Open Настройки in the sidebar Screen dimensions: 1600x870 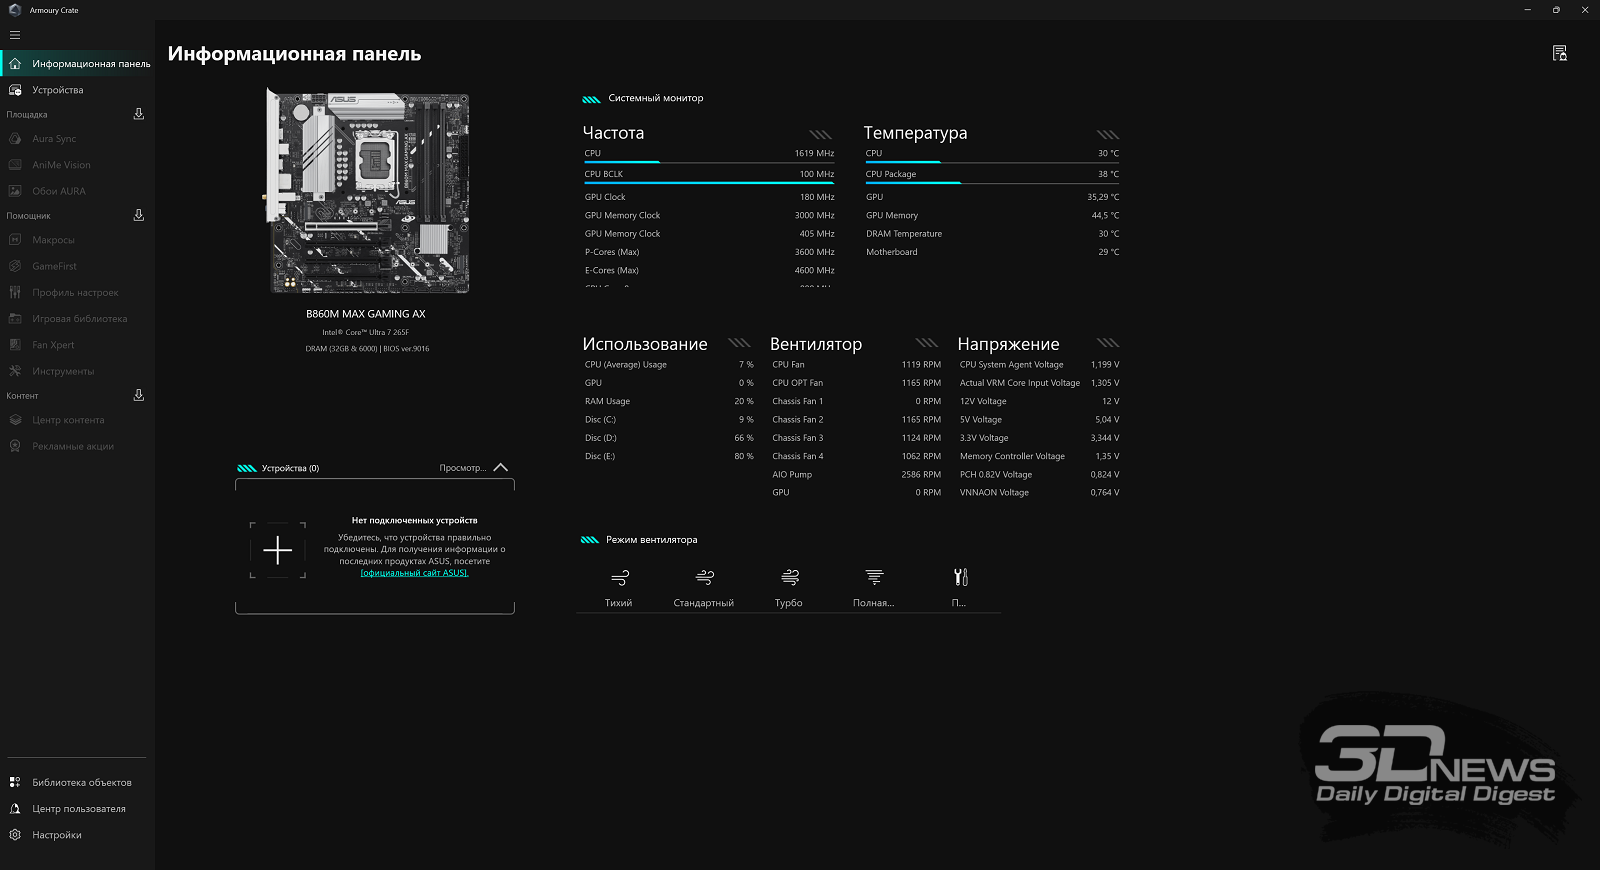56,835
